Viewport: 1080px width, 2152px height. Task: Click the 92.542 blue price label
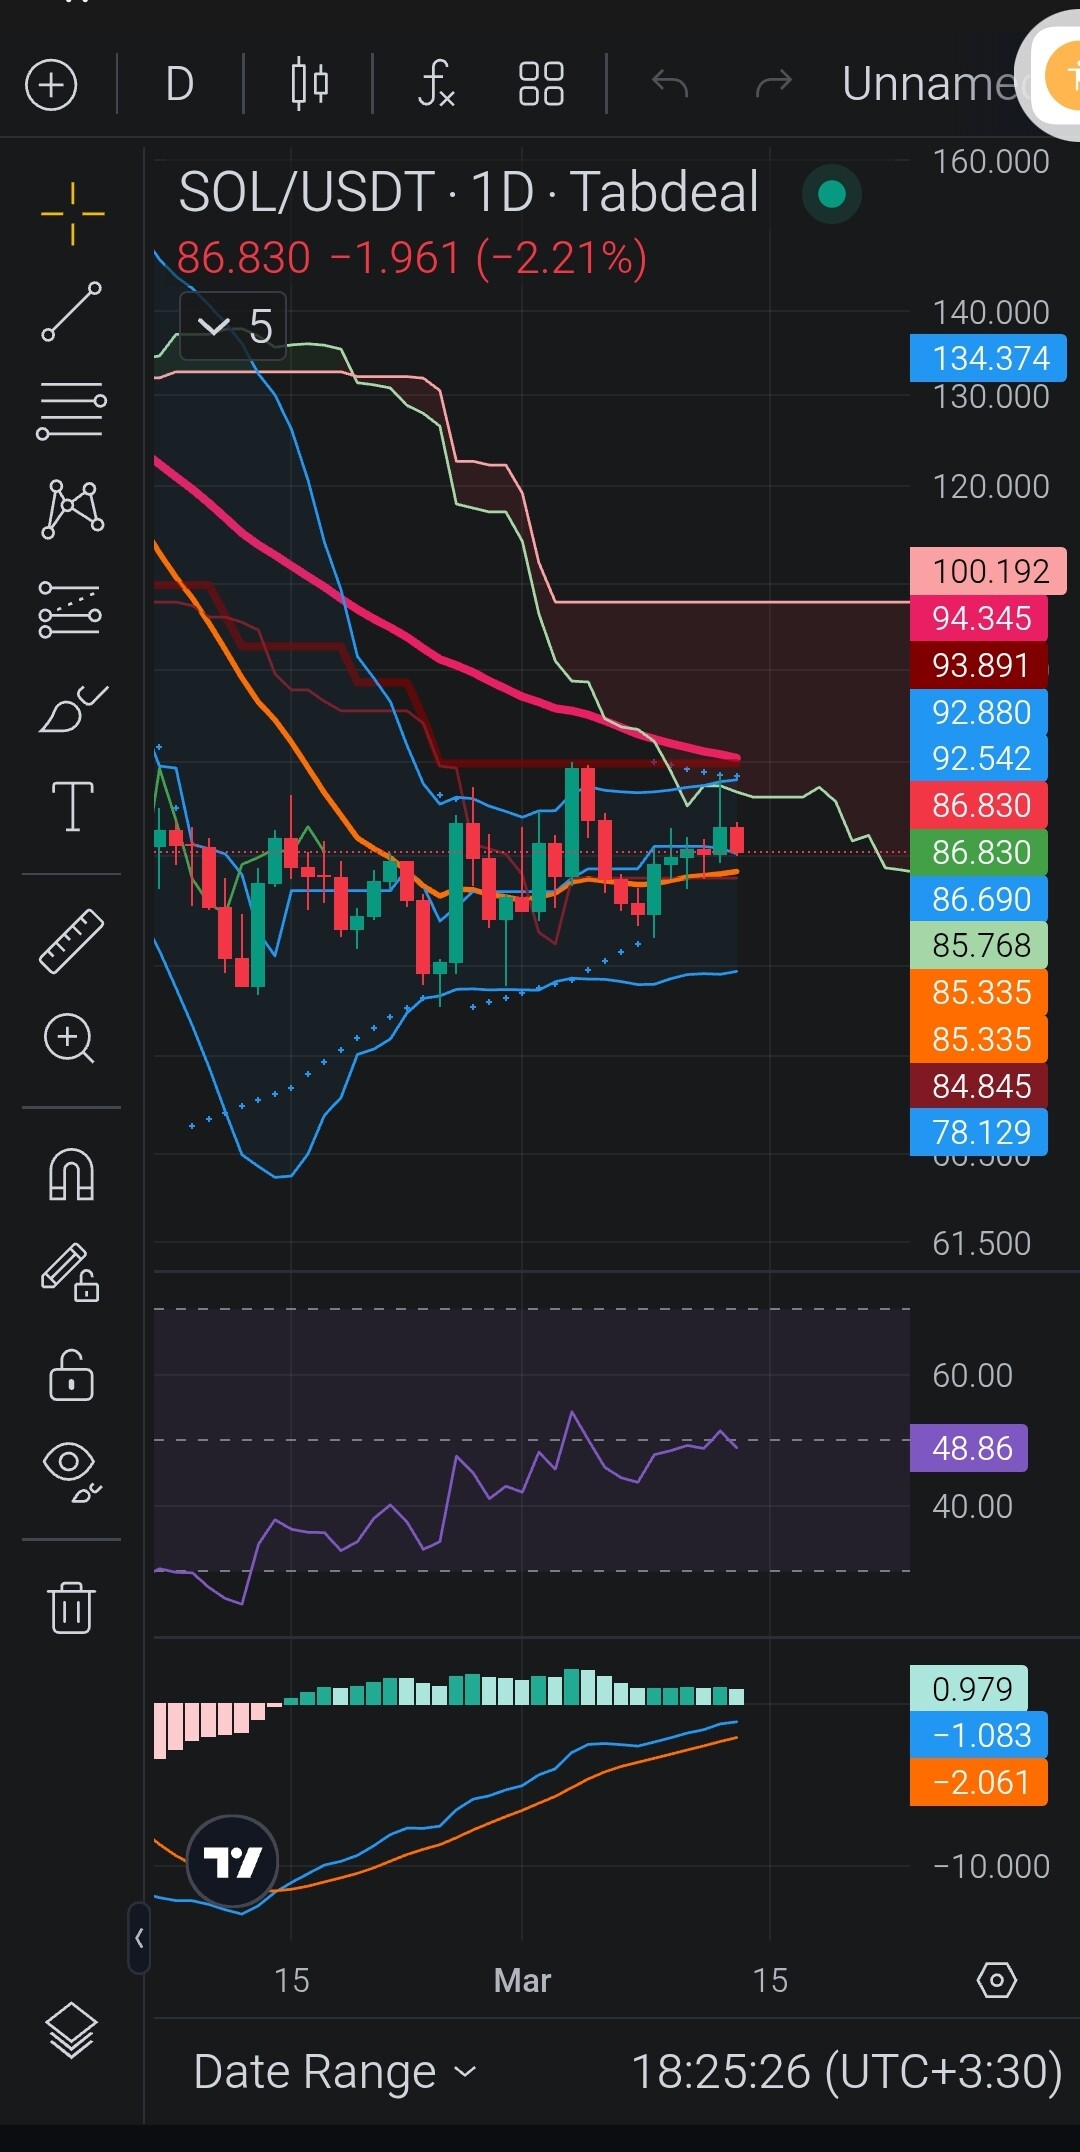pos(979,758)
